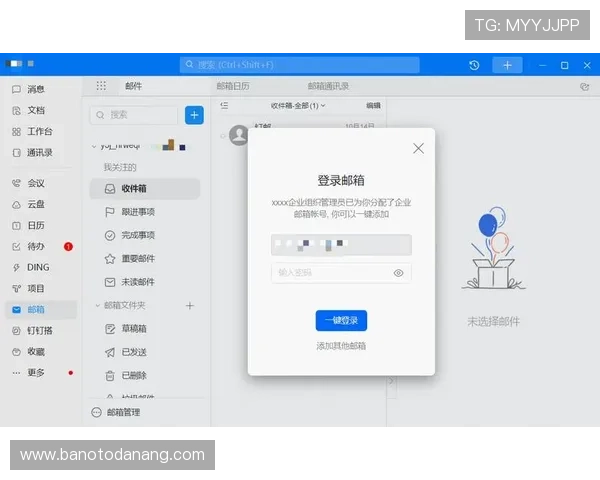
Task: Open the 通讯录 contacts section
Action: [32, 153]
